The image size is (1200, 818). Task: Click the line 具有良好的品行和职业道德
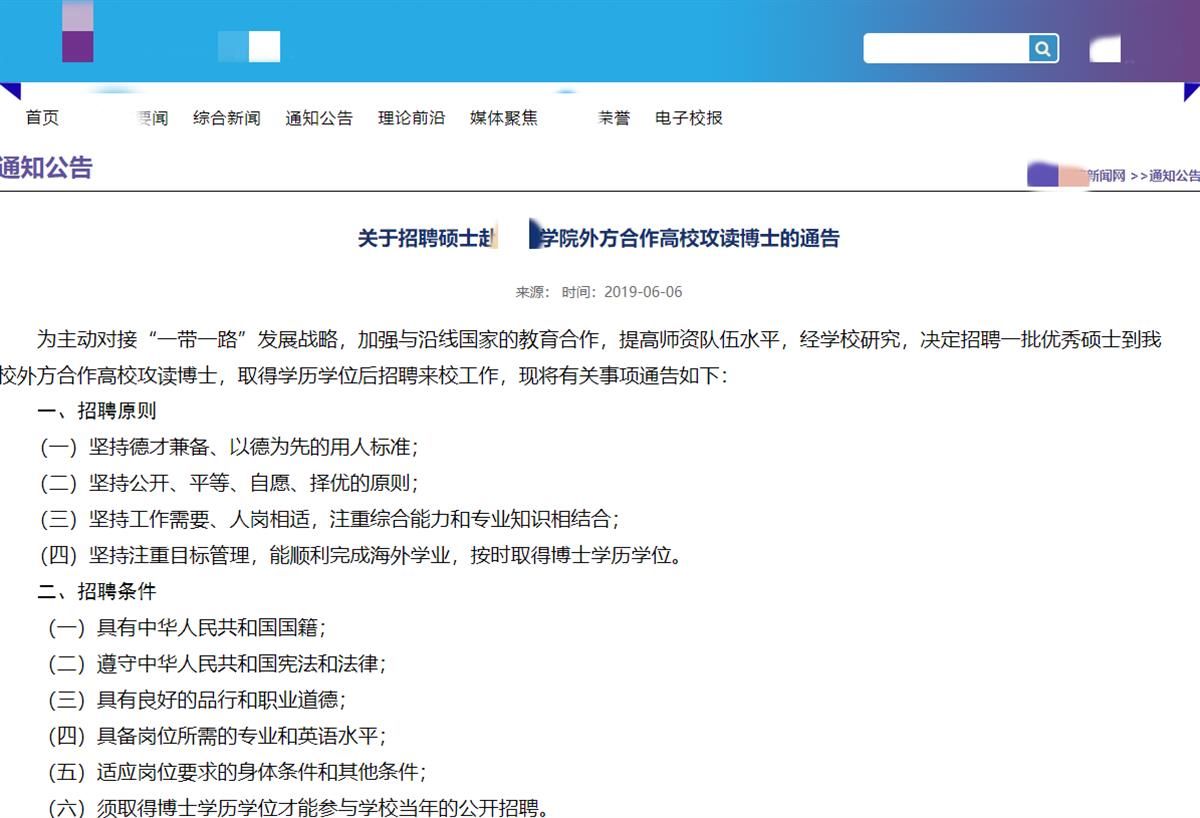coord(196,700)
